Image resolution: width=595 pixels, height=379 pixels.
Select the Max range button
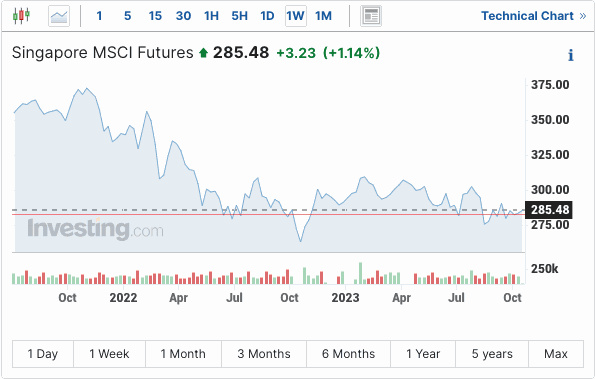556,354
